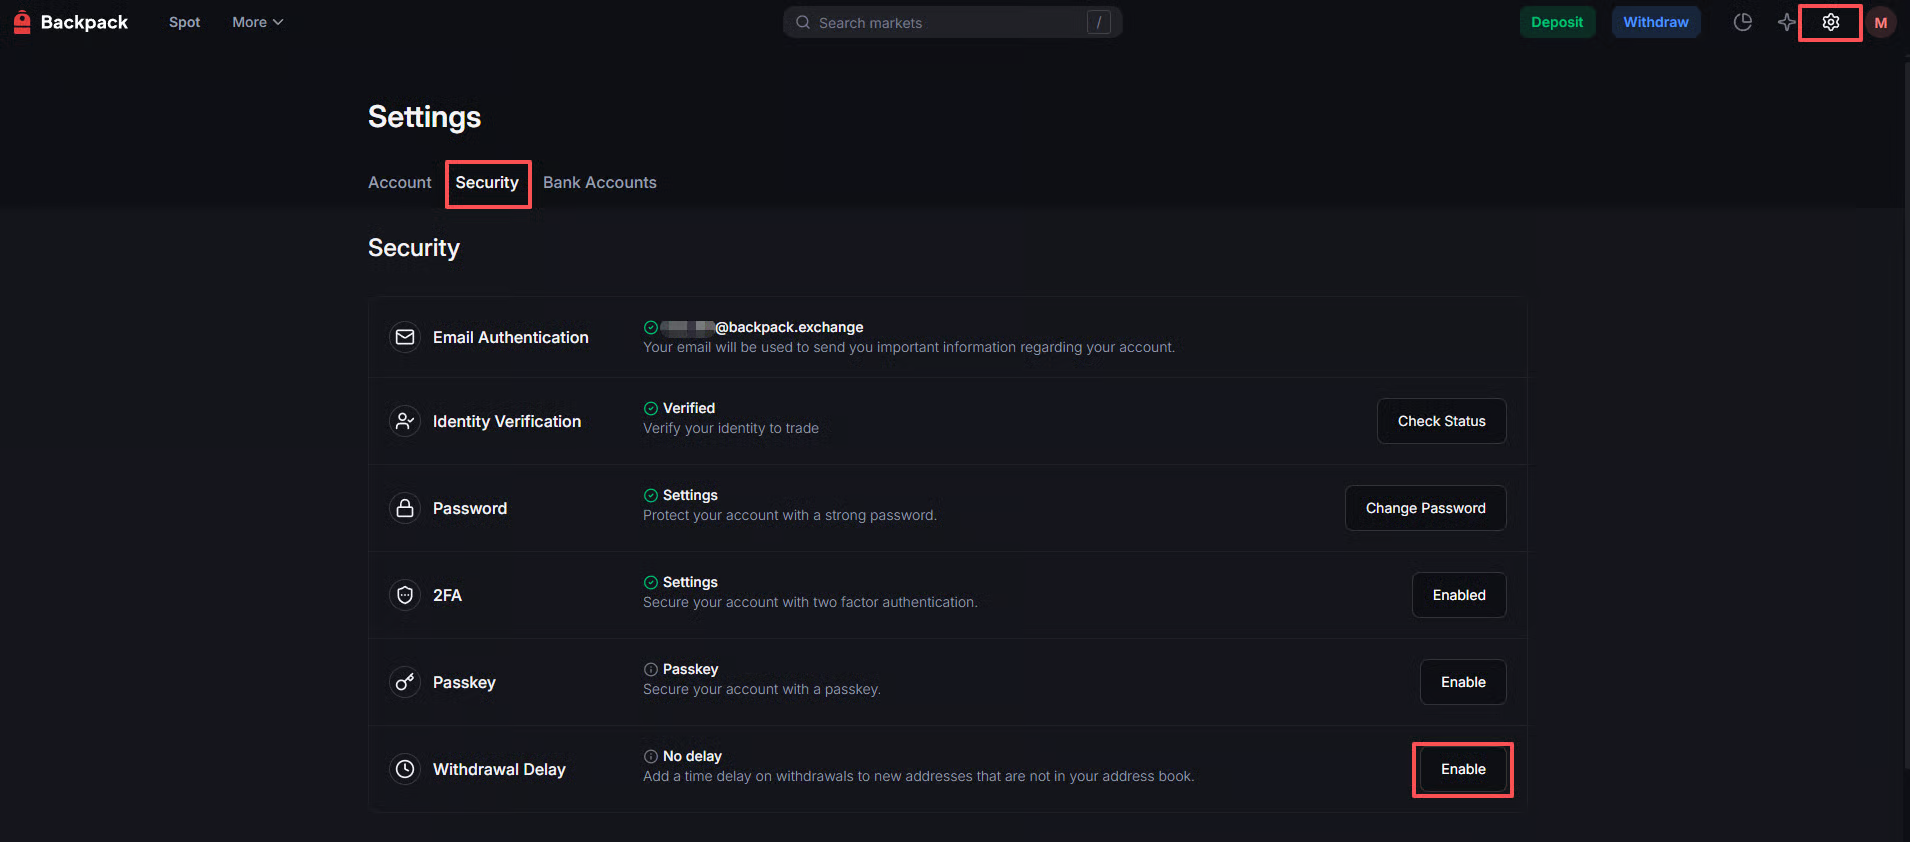Enable the Withdrawal Delay option

tap(1462, 769)
